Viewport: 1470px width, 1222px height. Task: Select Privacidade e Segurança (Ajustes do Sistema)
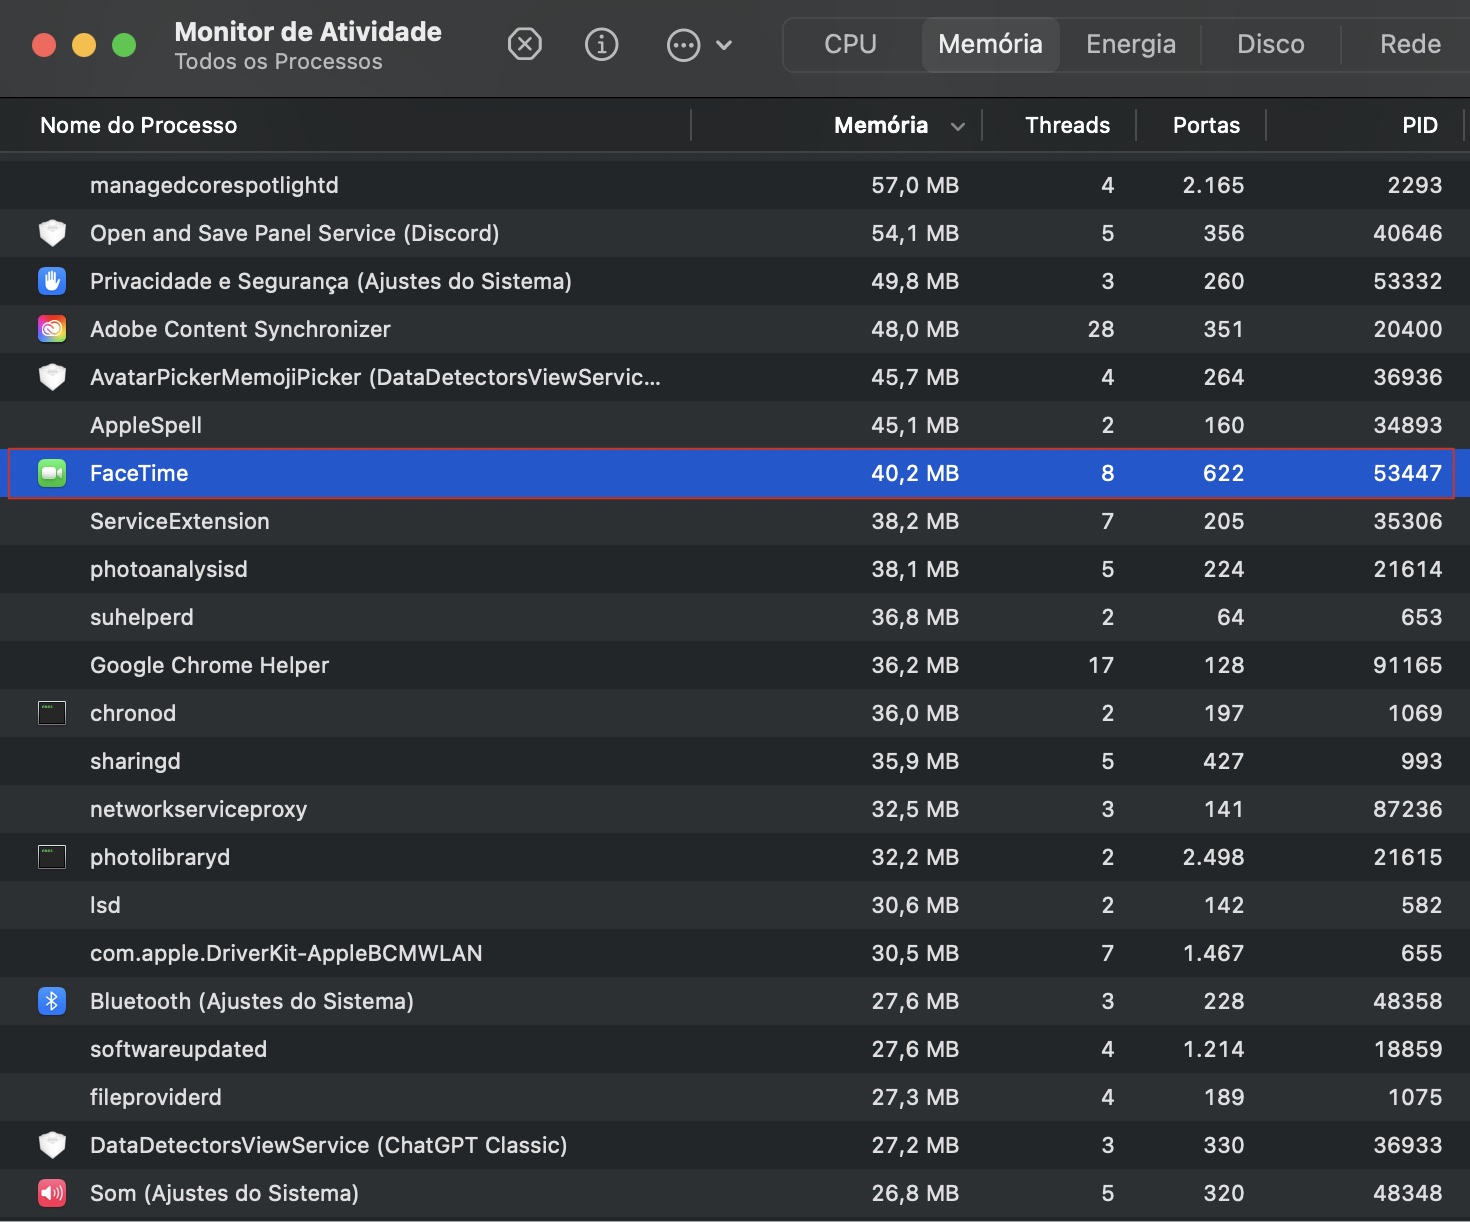[x=331, y=281]
